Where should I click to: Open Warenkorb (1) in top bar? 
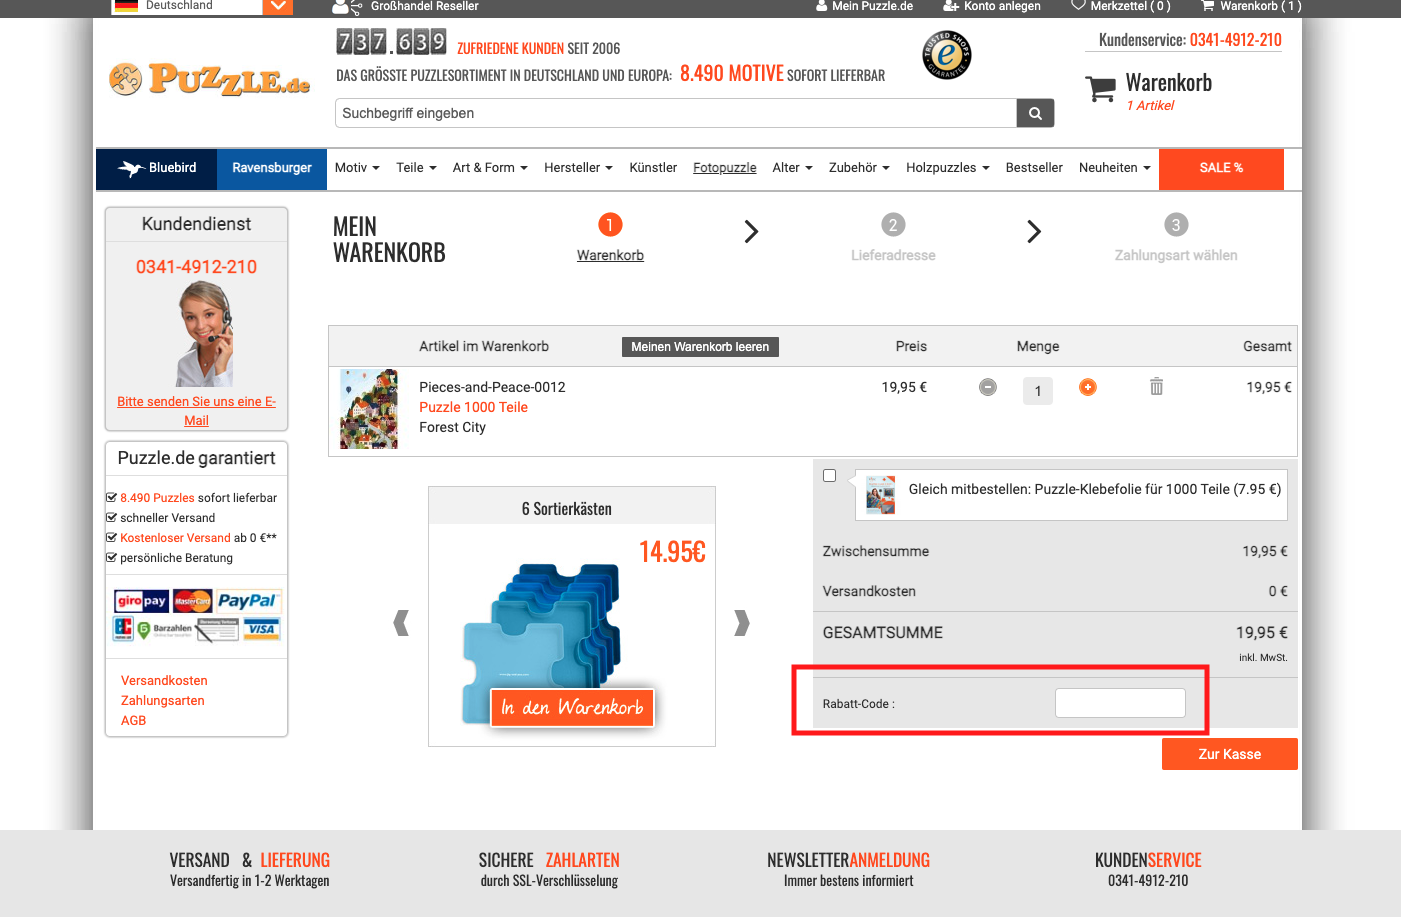point(1251,6)
